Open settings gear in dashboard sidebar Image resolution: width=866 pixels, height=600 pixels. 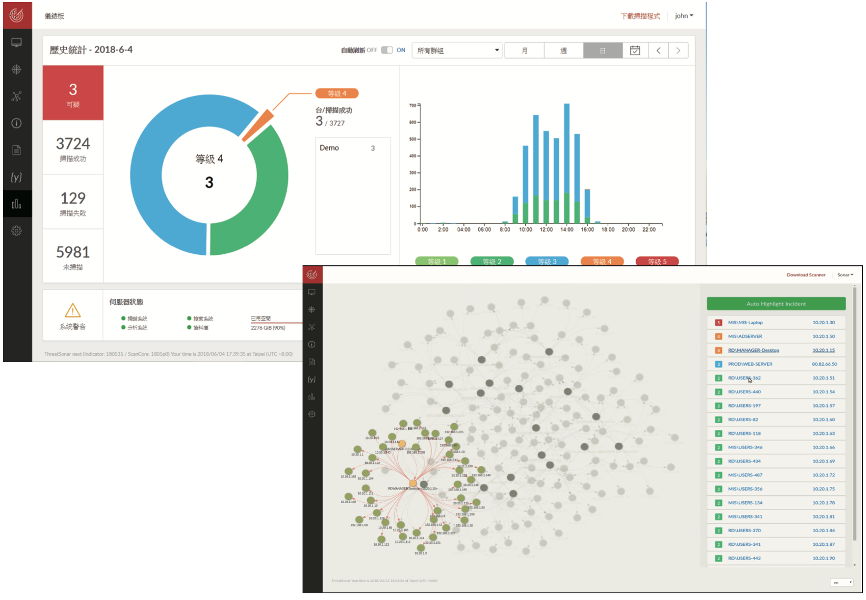coord(17,231)
